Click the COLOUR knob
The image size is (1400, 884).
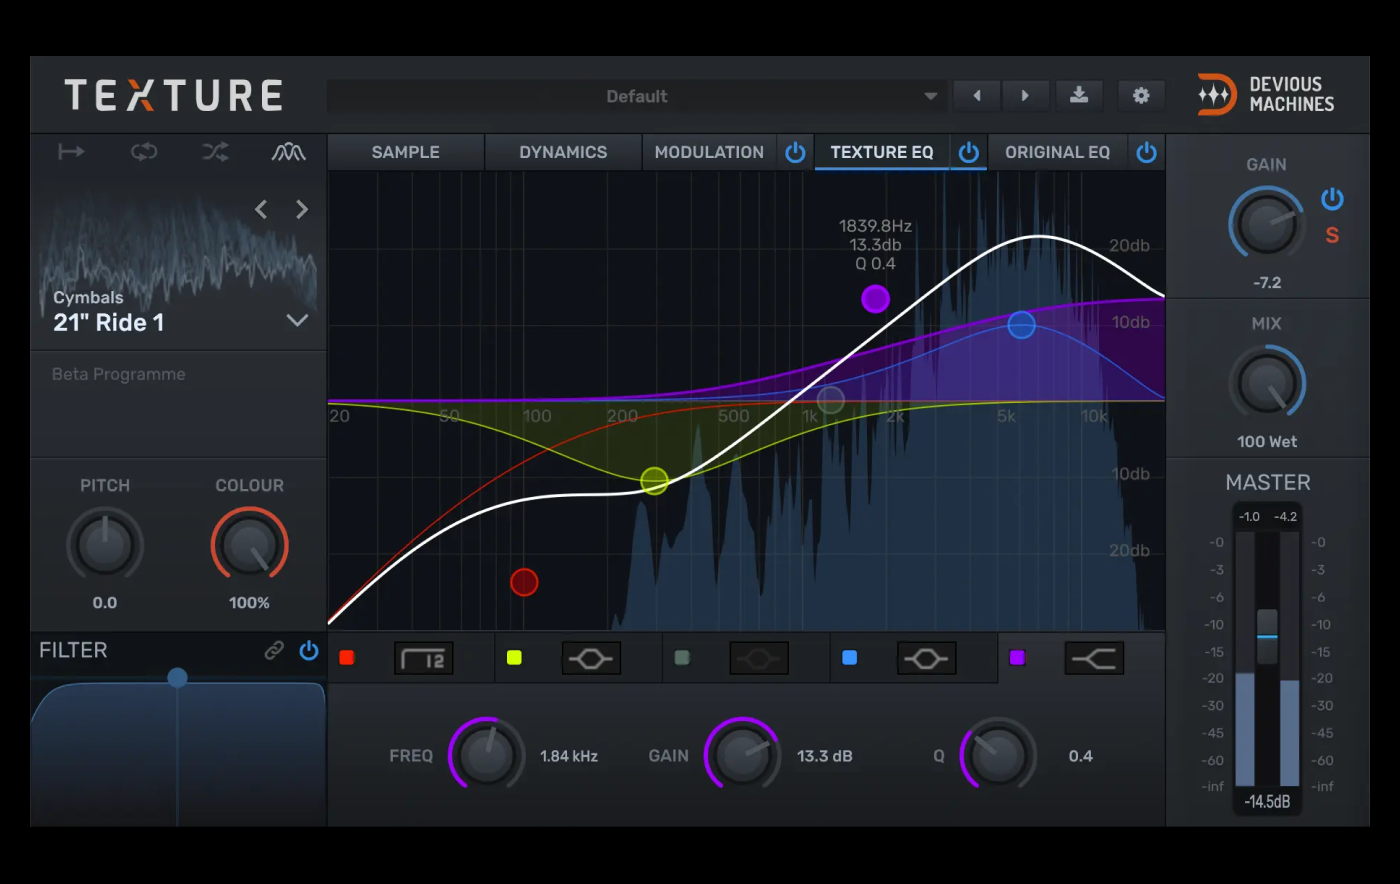point(250,545)
